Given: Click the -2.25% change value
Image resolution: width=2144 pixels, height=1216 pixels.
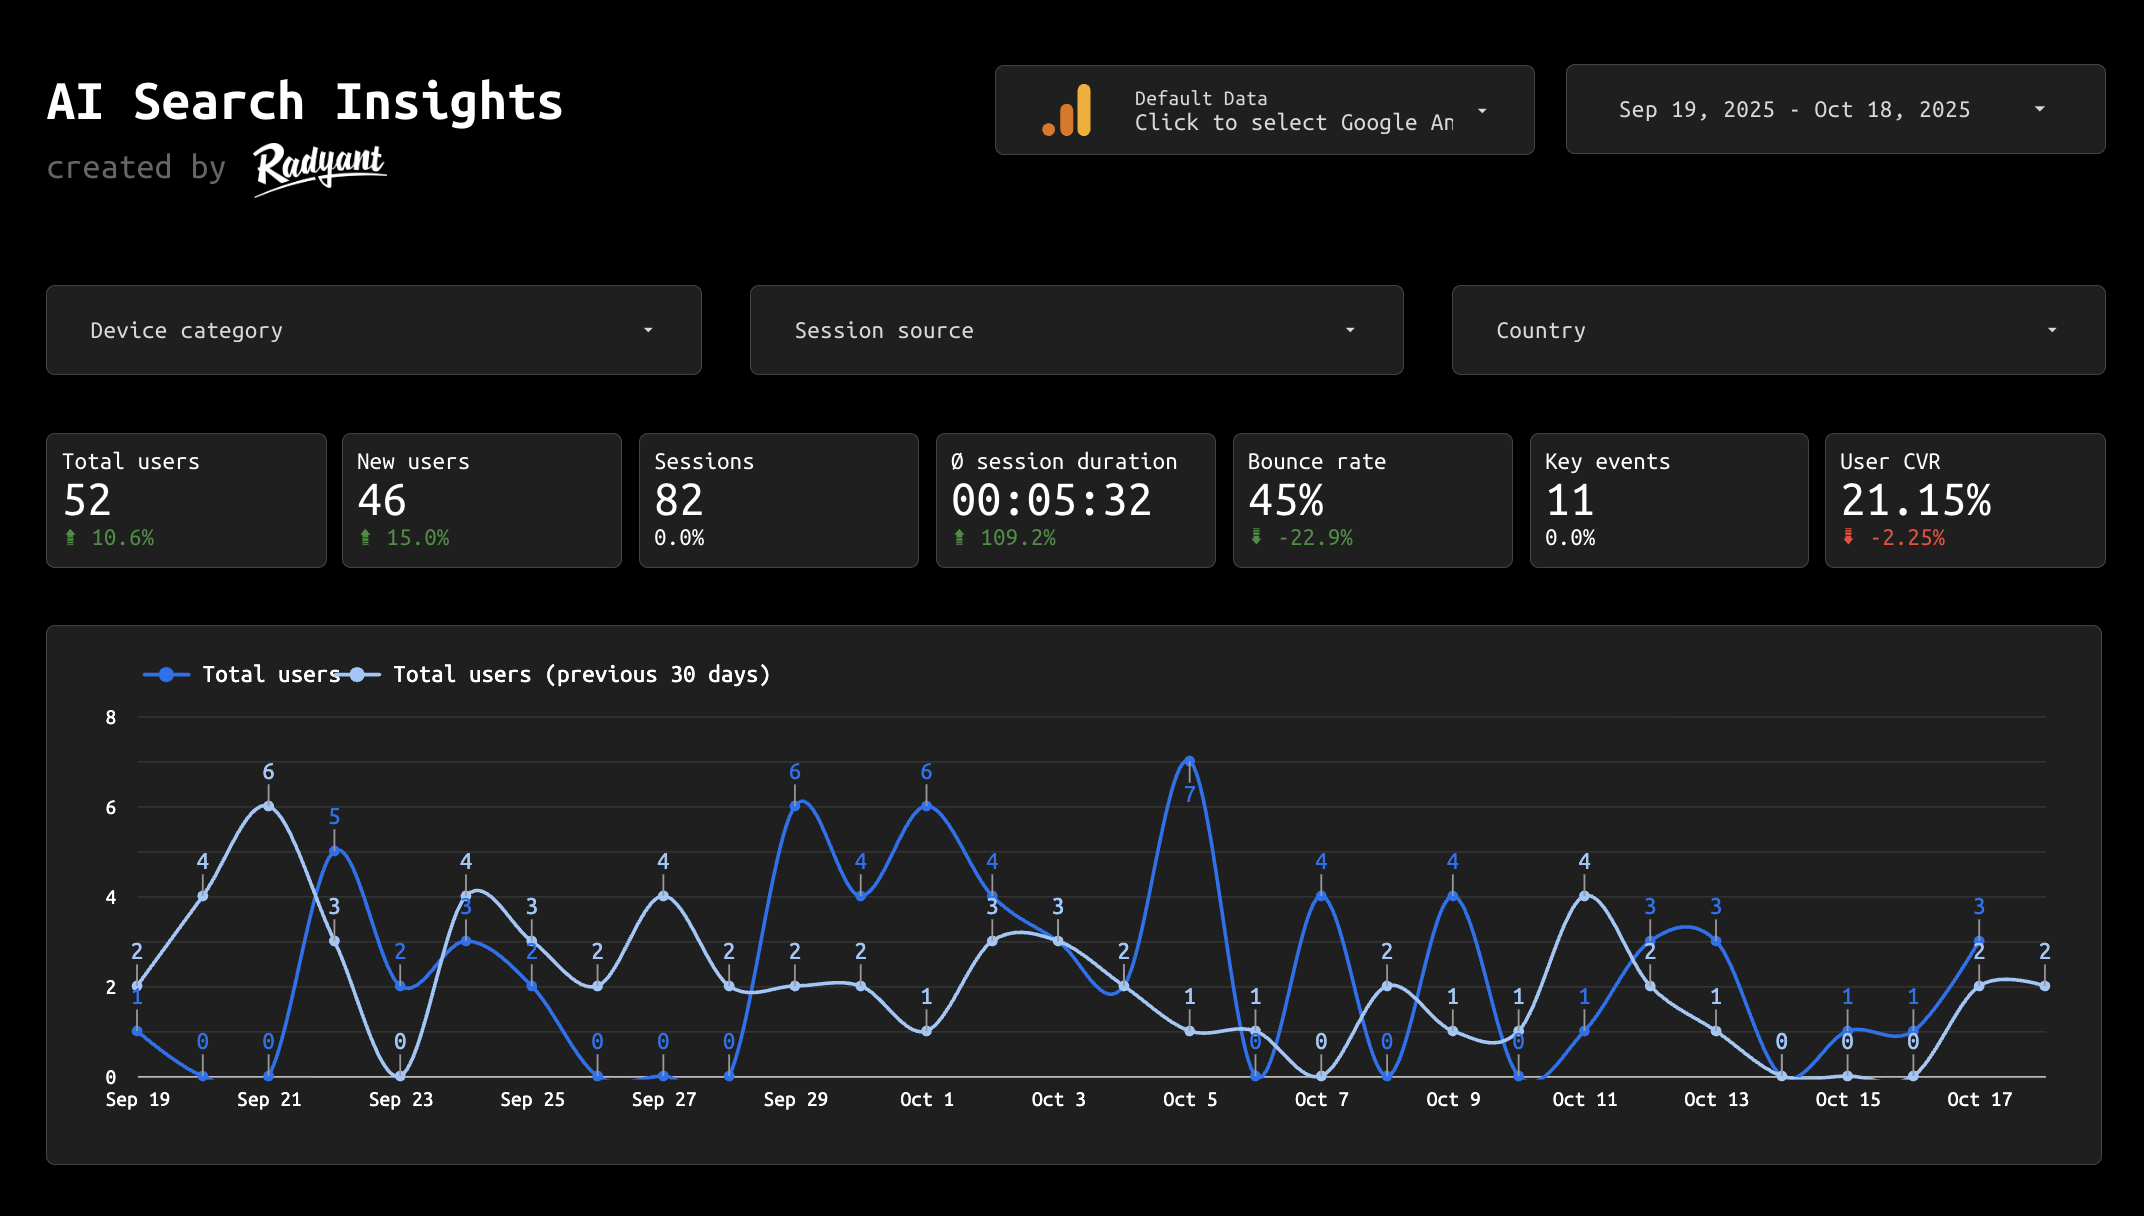Looking at the screenshot, I should tap(1907, 538).
